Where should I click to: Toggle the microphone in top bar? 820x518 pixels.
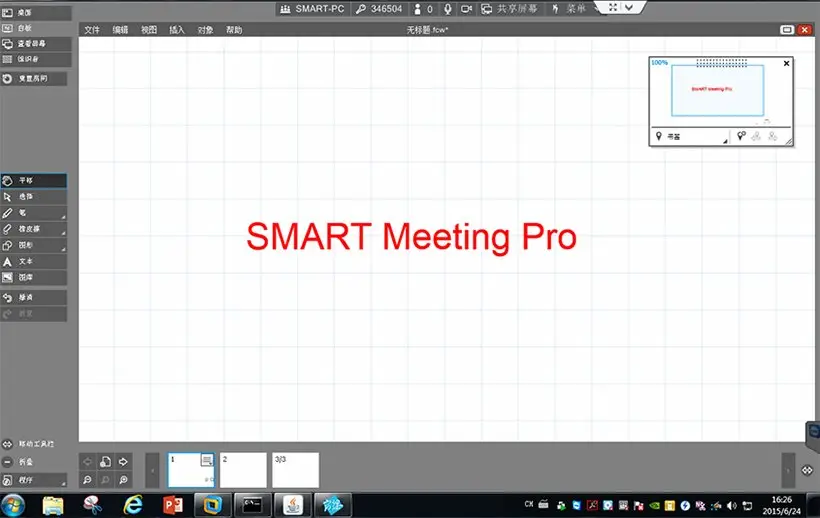pyautogui.click(x=448, y=9)
